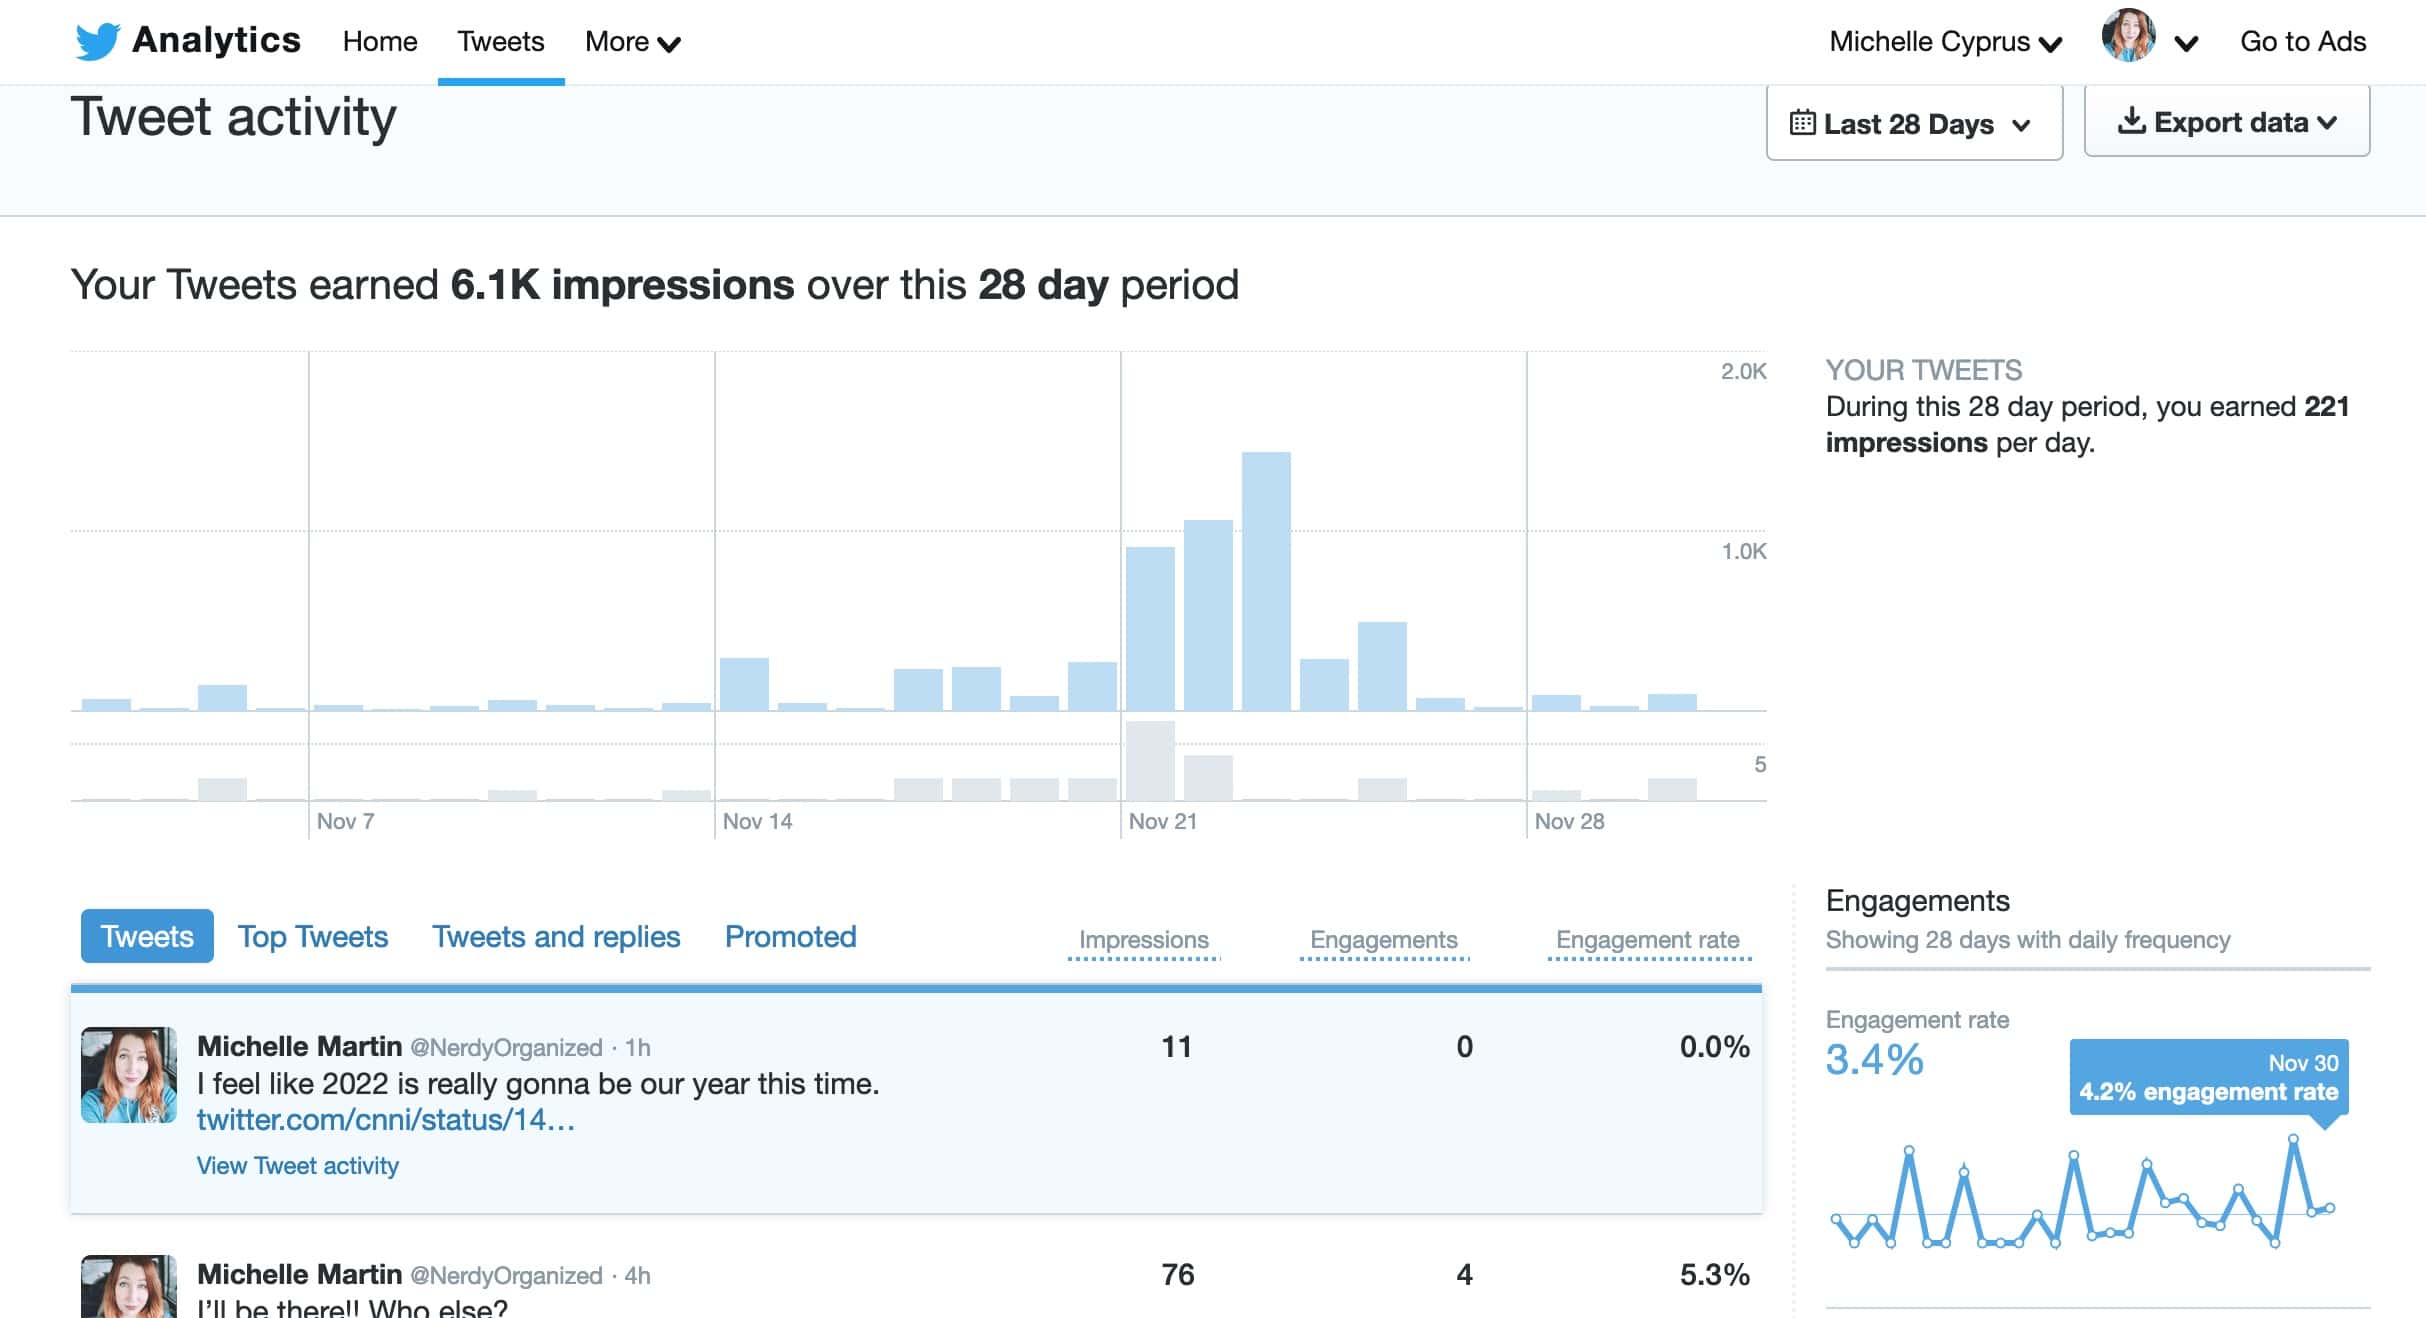
Task: Click the engagement rate sparkline graph
Action: pos(2093,1185)
